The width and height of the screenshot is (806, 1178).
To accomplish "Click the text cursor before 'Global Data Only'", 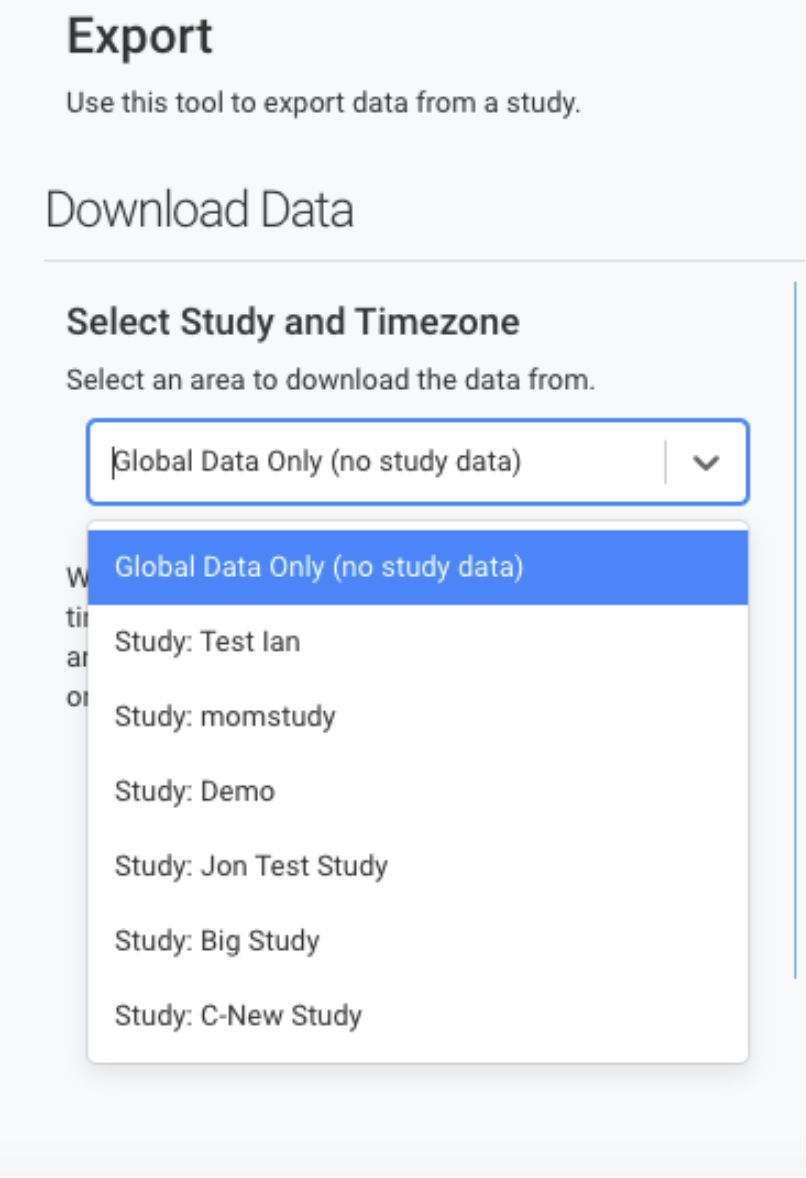I will (x=113, y=463).
